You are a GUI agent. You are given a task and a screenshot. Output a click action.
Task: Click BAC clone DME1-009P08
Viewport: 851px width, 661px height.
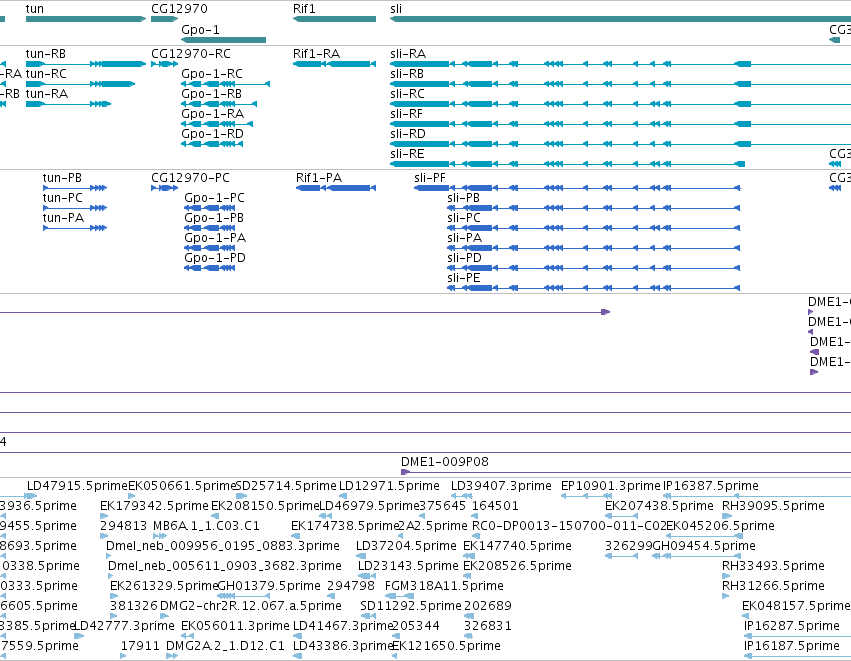coord(626,472)
